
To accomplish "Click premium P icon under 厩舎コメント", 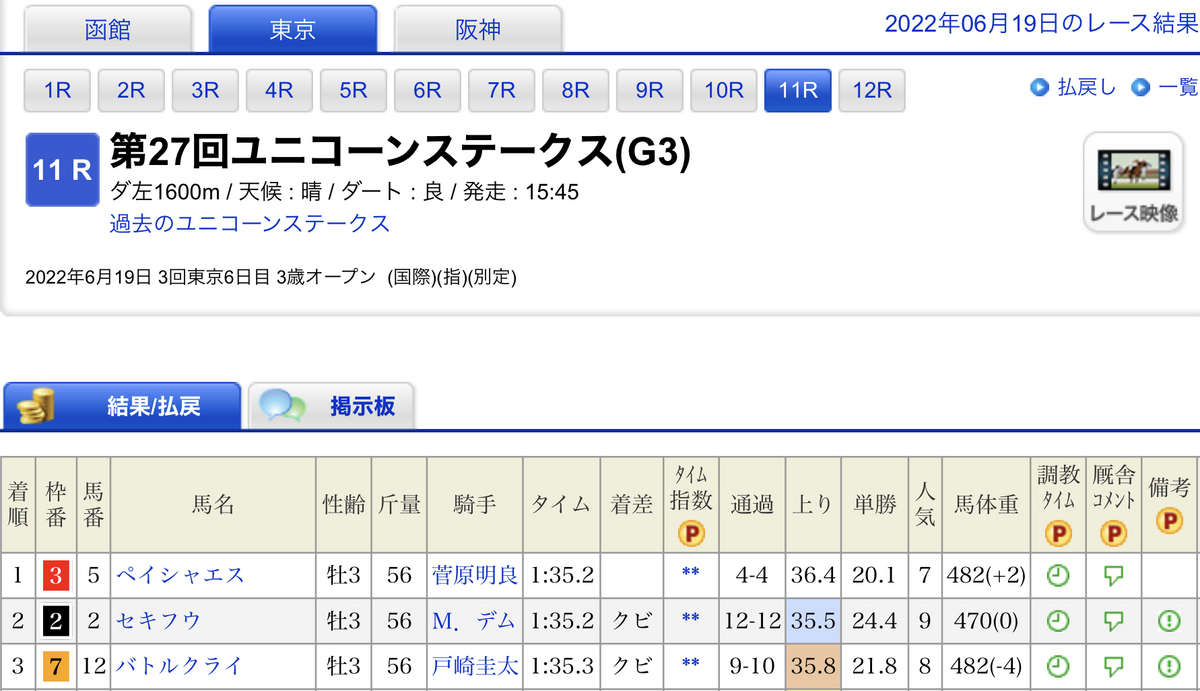I will click(x=1113, y=534).
